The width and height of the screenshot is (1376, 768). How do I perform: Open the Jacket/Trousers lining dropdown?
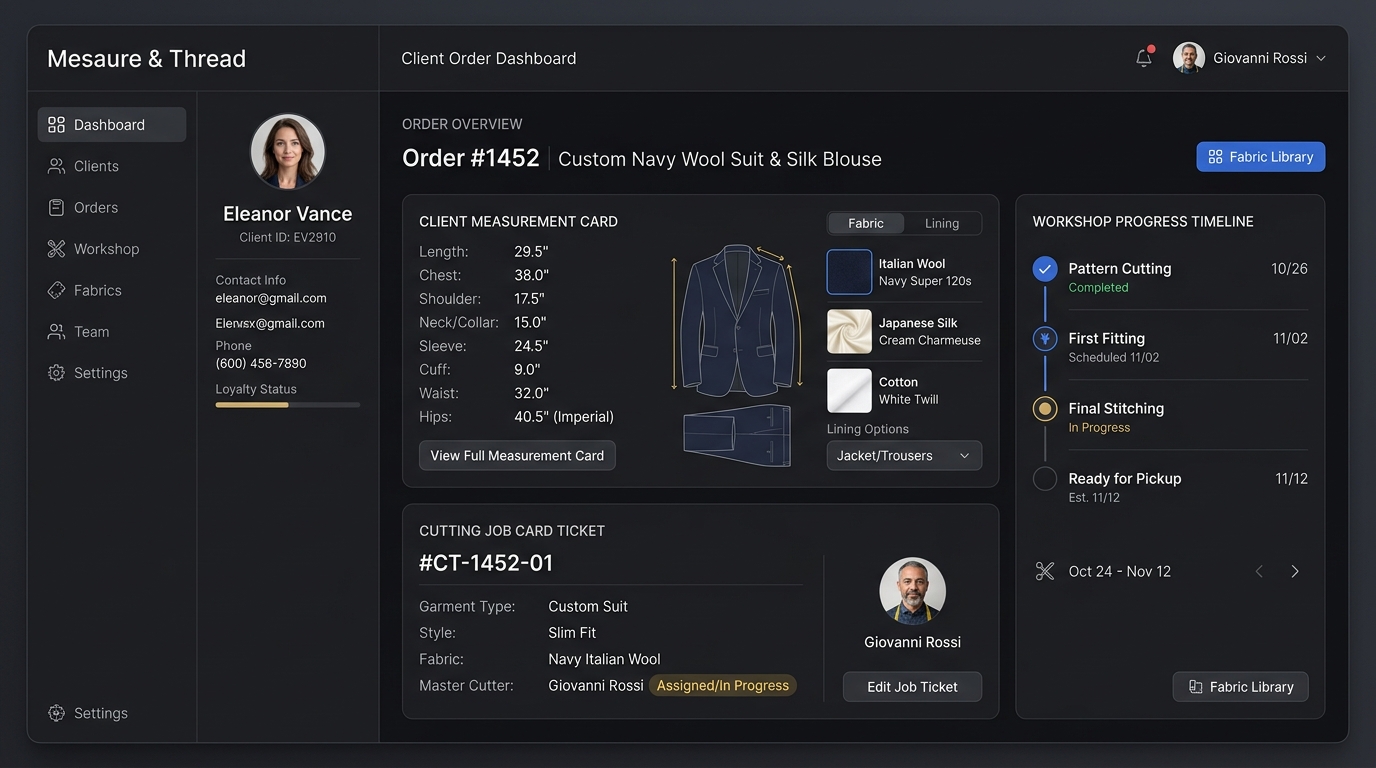tap(904, 456)
